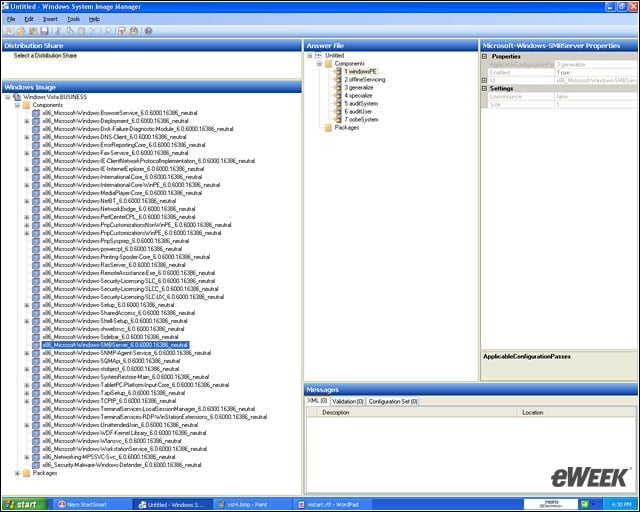640x512 pixels.
Task: Click the New Answer File toolbar icon
Action: tap(9, 31)
